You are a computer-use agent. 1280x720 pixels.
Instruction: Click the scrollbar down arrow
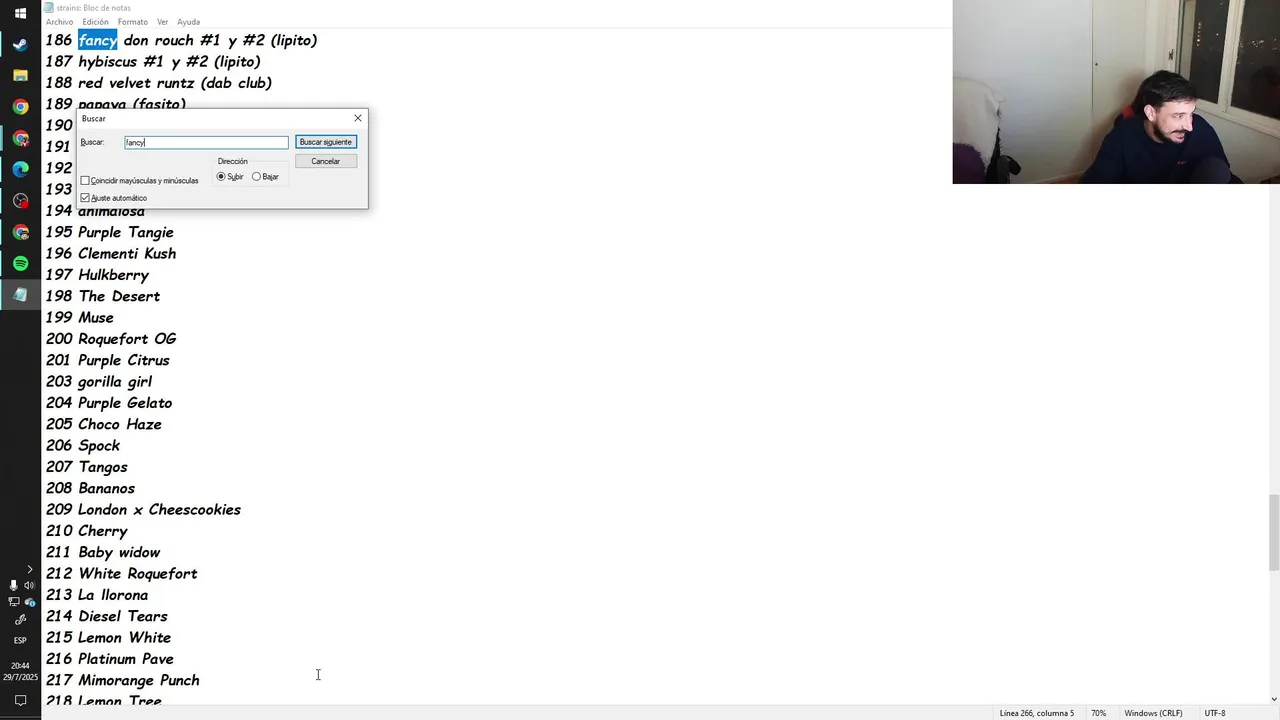click(1273, 699)
